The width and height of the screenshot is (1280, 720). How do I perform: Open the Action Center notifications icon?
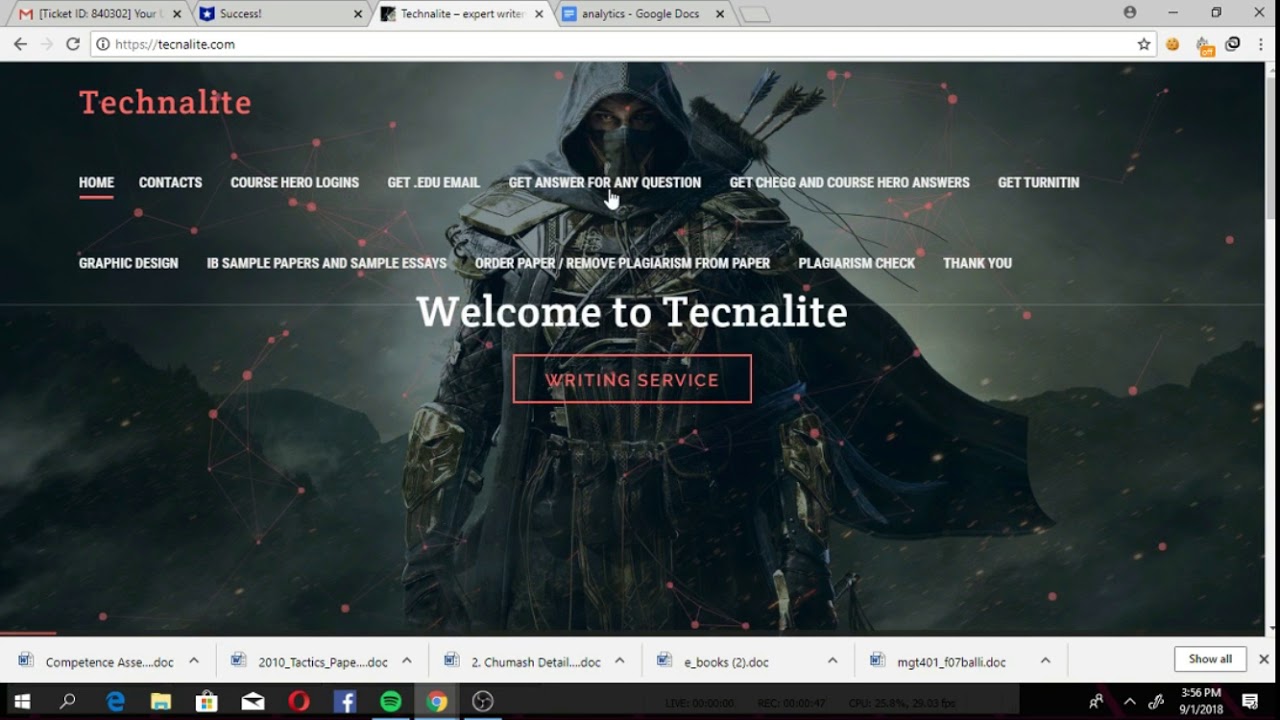pos(1250,701)
